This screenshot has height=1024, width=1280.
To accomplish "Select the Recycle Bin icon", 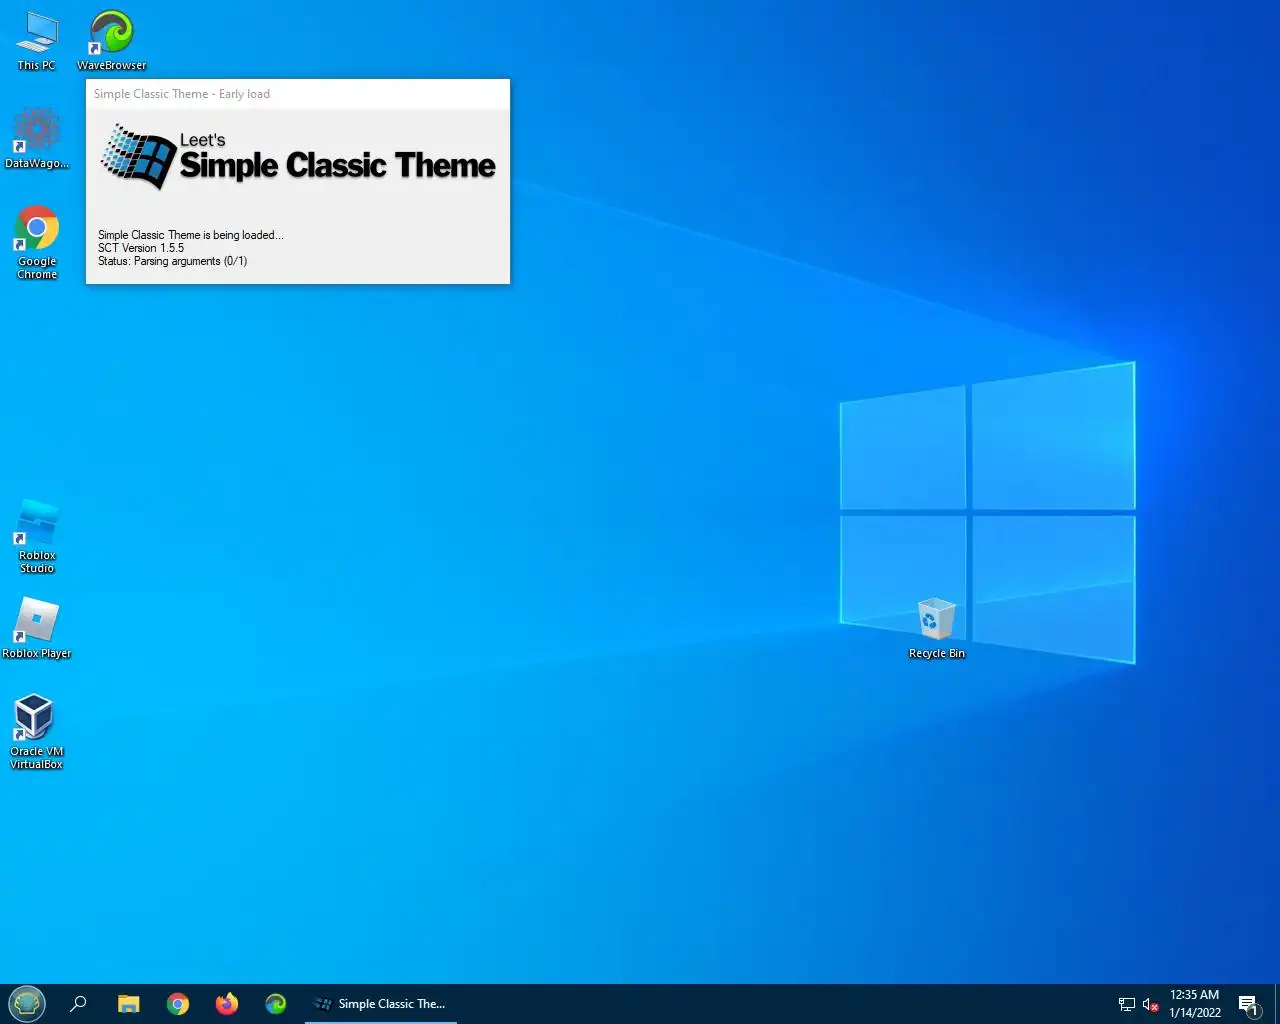I will point(937,628).
